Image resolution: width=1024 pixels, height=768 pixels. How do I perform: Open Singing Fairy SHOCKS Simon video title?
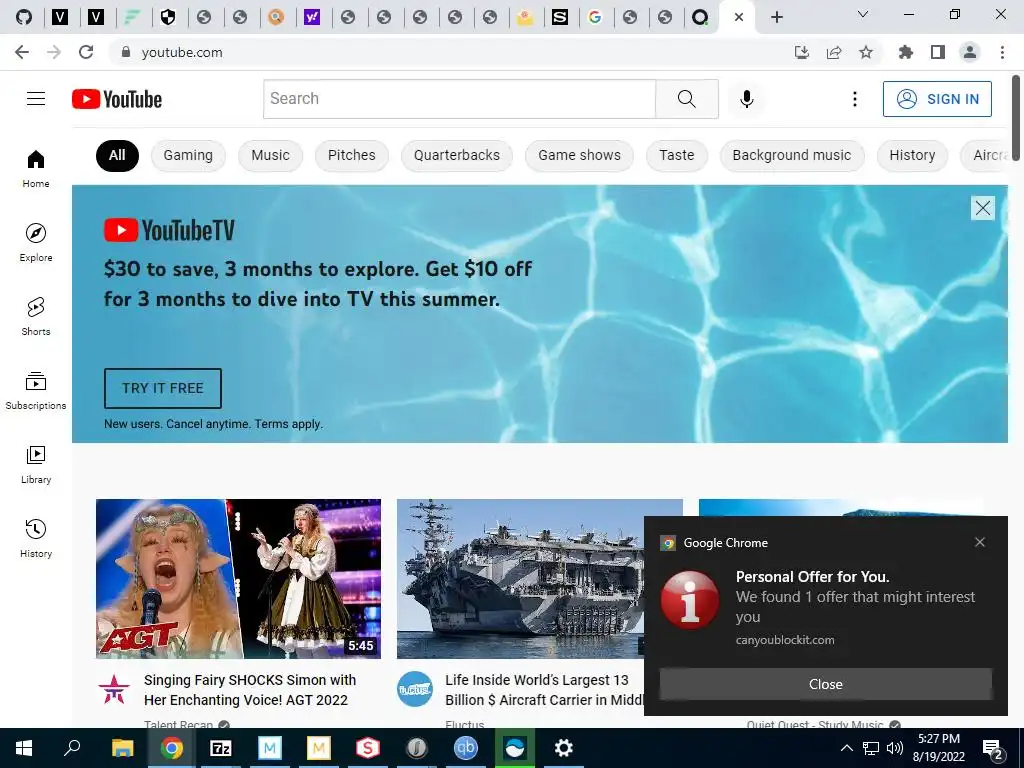coord(250,690)
